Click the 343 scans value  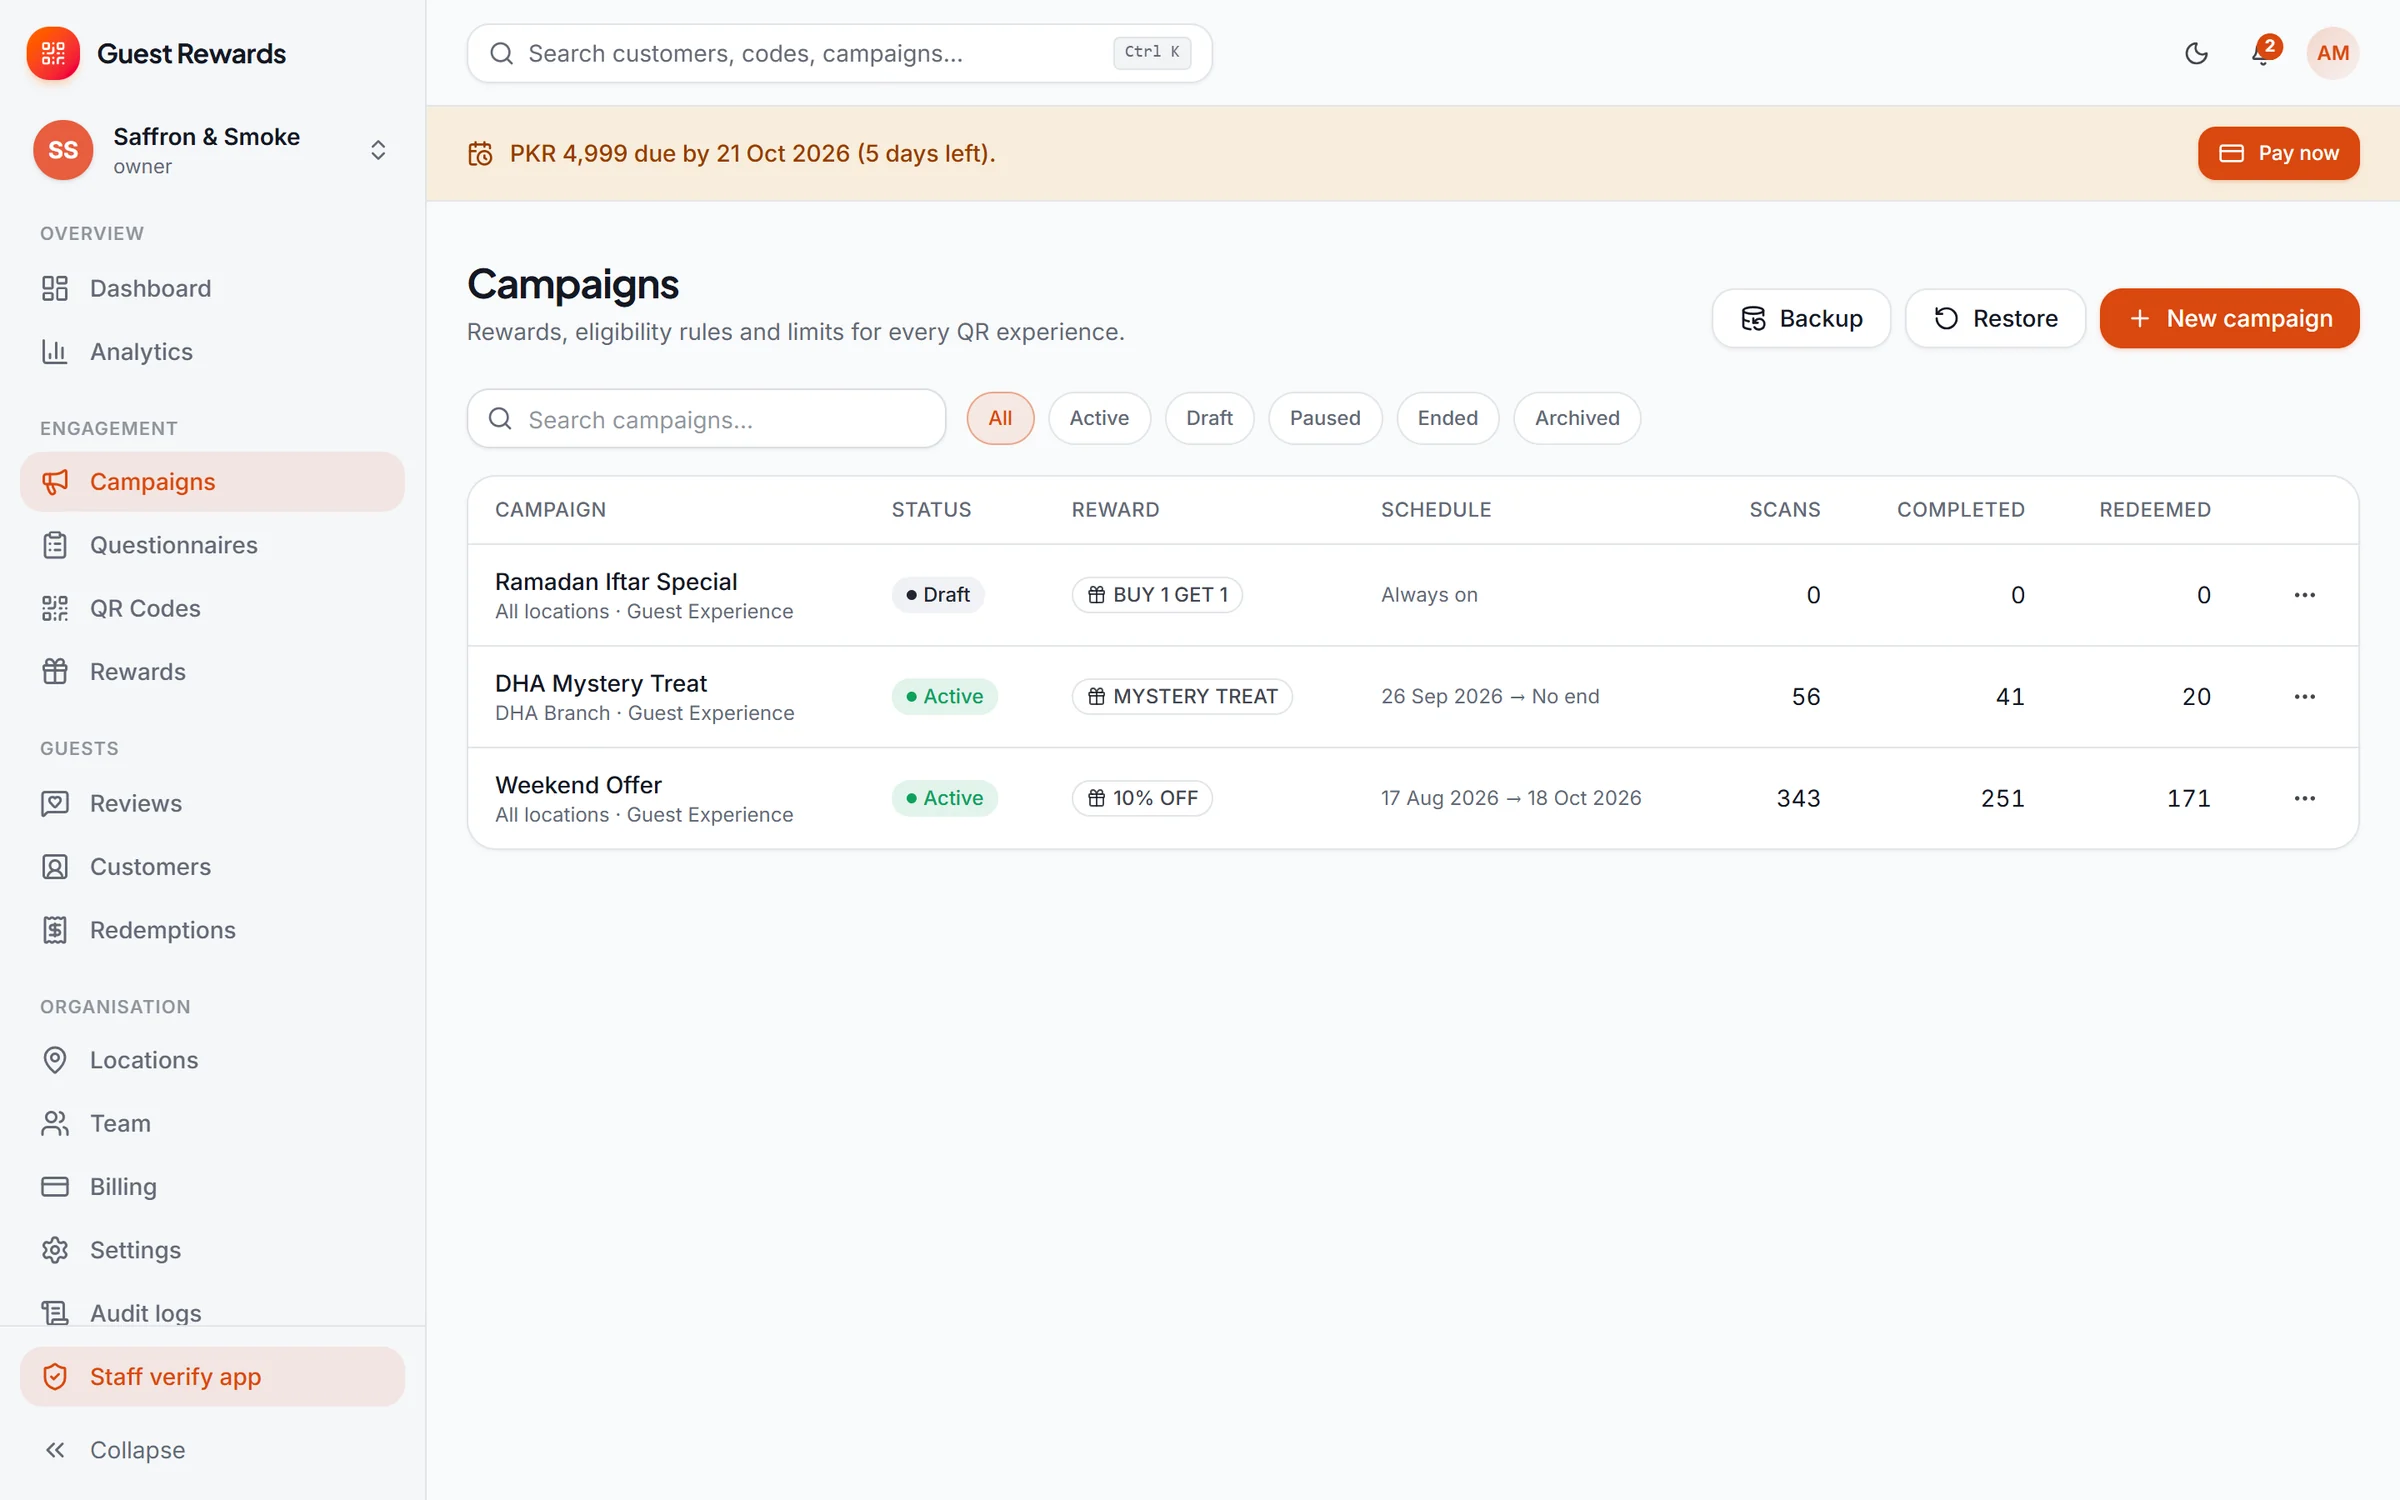coord(1798,798)
